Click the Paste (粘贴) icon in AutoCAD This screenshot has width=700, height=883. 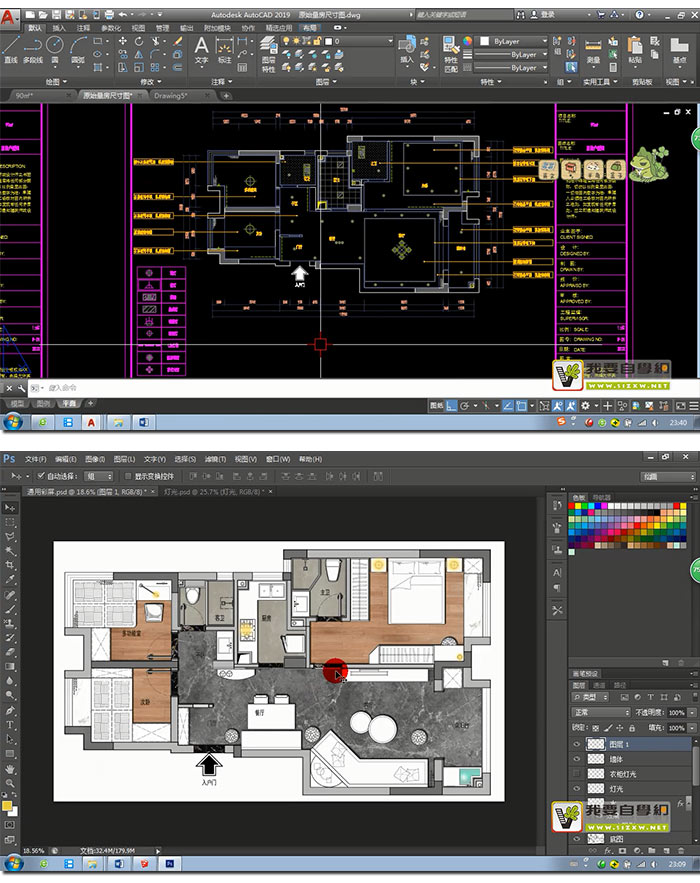[635, 50]
